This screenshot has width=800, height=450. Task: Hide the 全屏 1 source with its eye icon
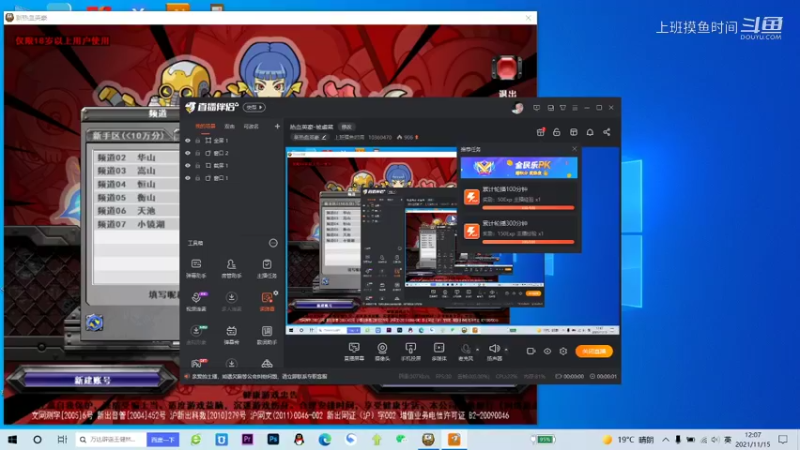pyautogui.click(x=188, y=140)
